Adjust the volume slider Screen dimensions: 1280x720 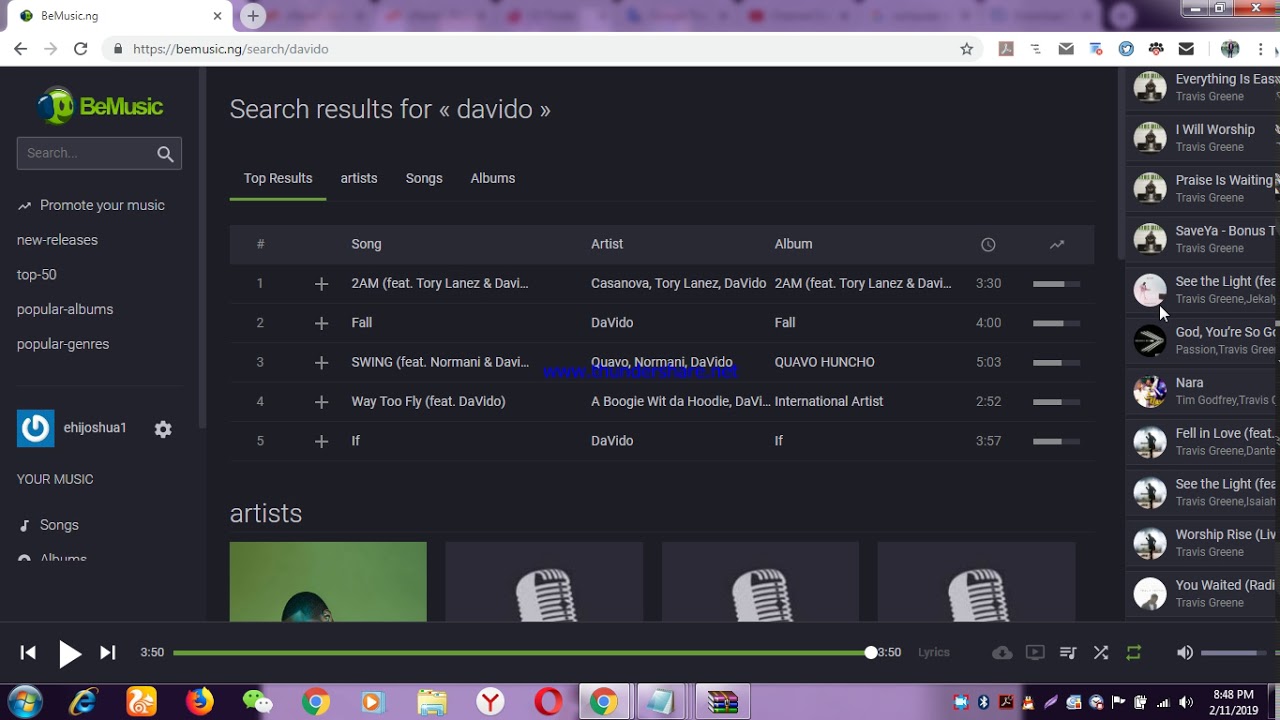click(x=1235, y=653)
